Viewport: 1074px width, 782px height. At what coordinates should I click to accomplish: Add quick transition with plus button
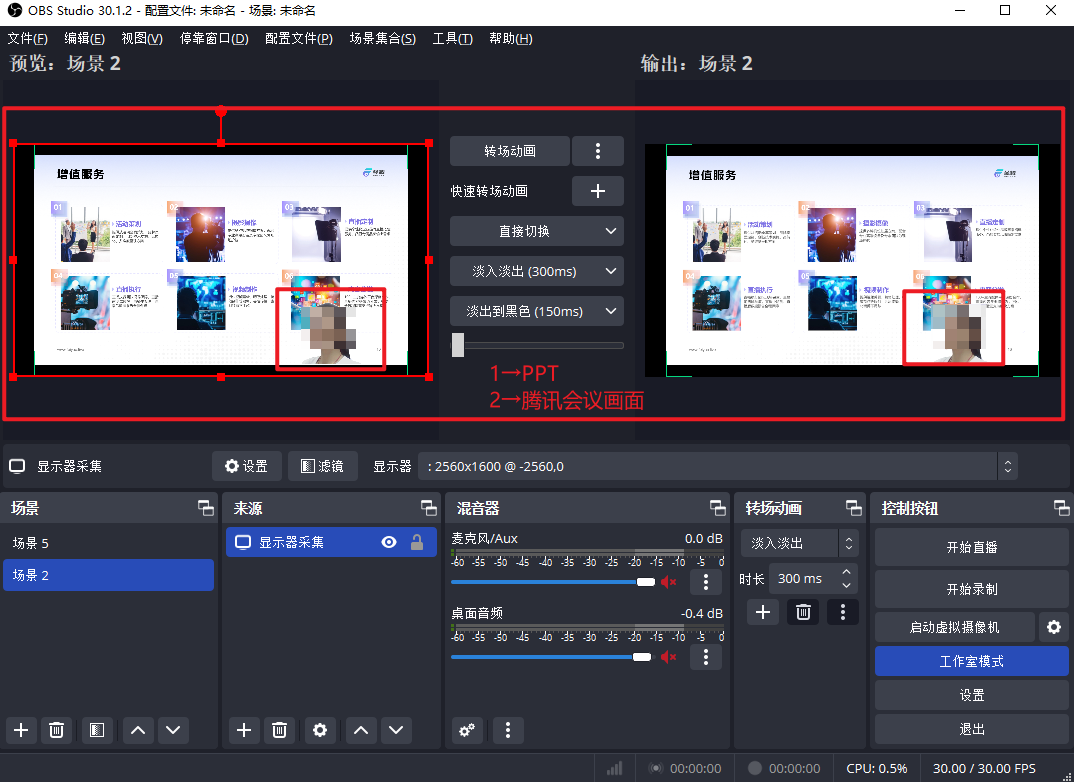pos(597,191)
